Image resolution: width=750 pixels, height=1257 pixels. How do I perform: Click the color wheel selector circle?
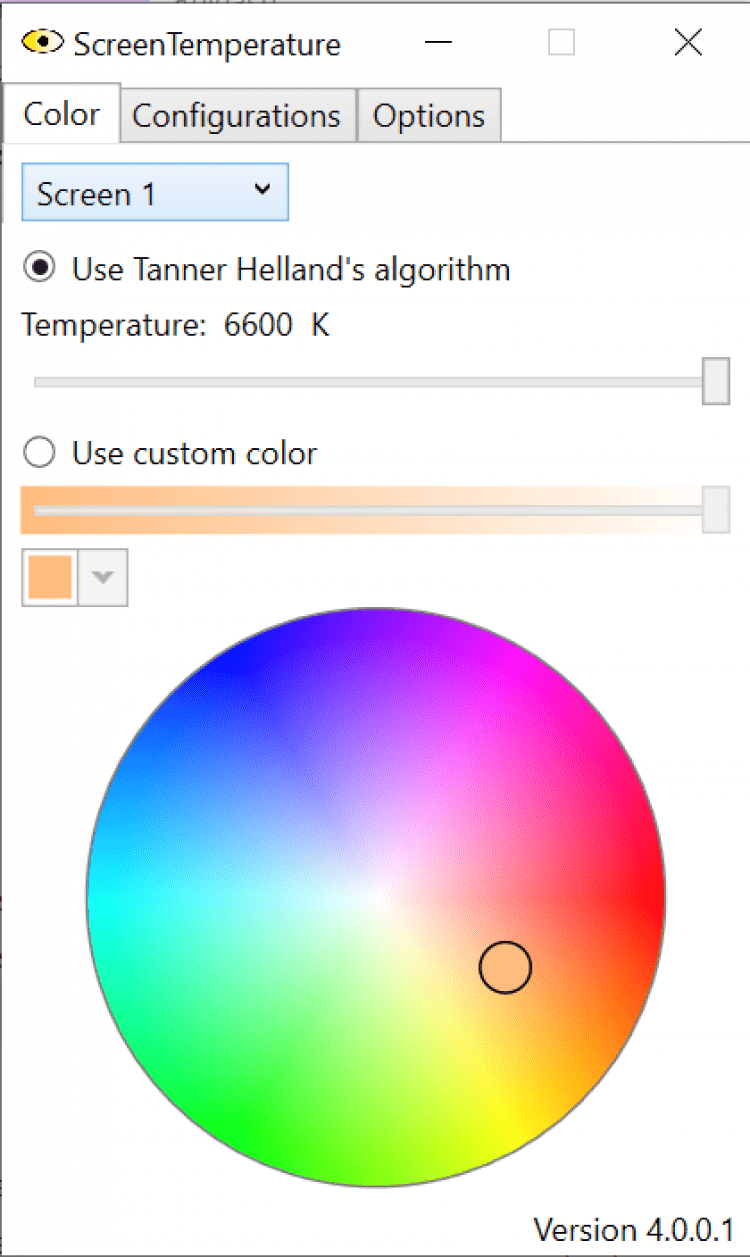505,967
